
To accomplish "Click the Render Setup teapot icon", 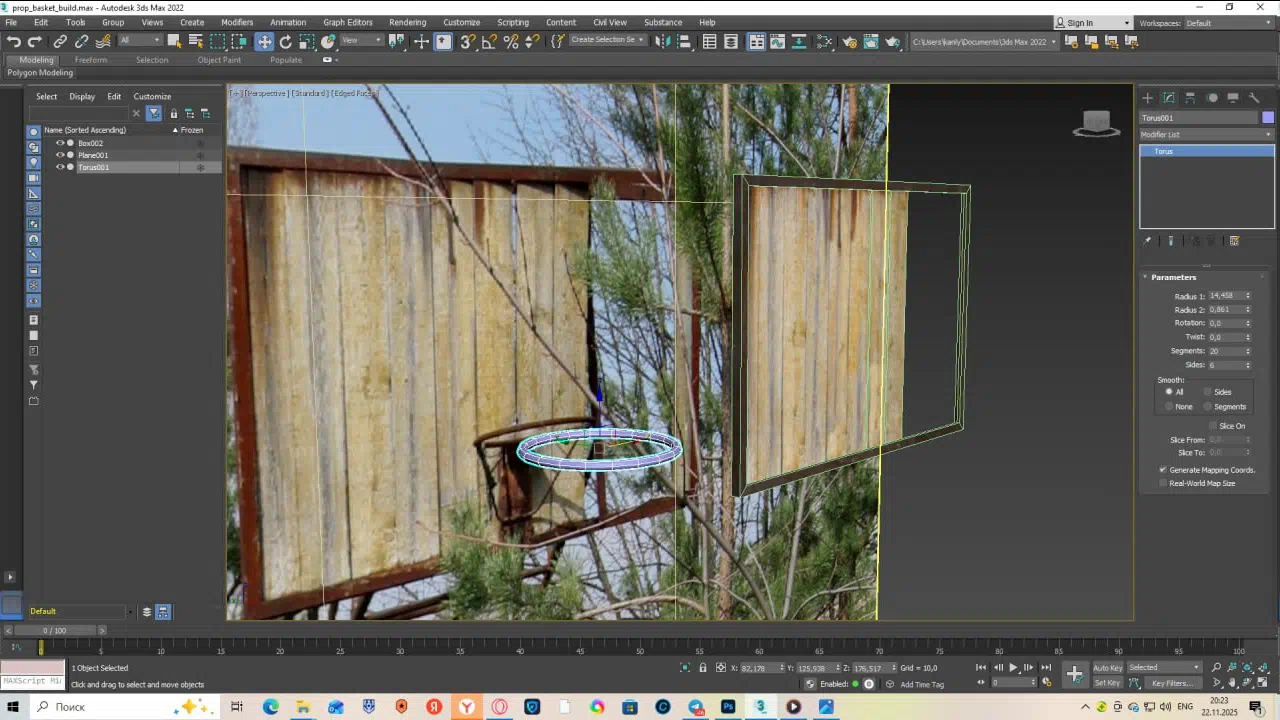I will [849, 41].
